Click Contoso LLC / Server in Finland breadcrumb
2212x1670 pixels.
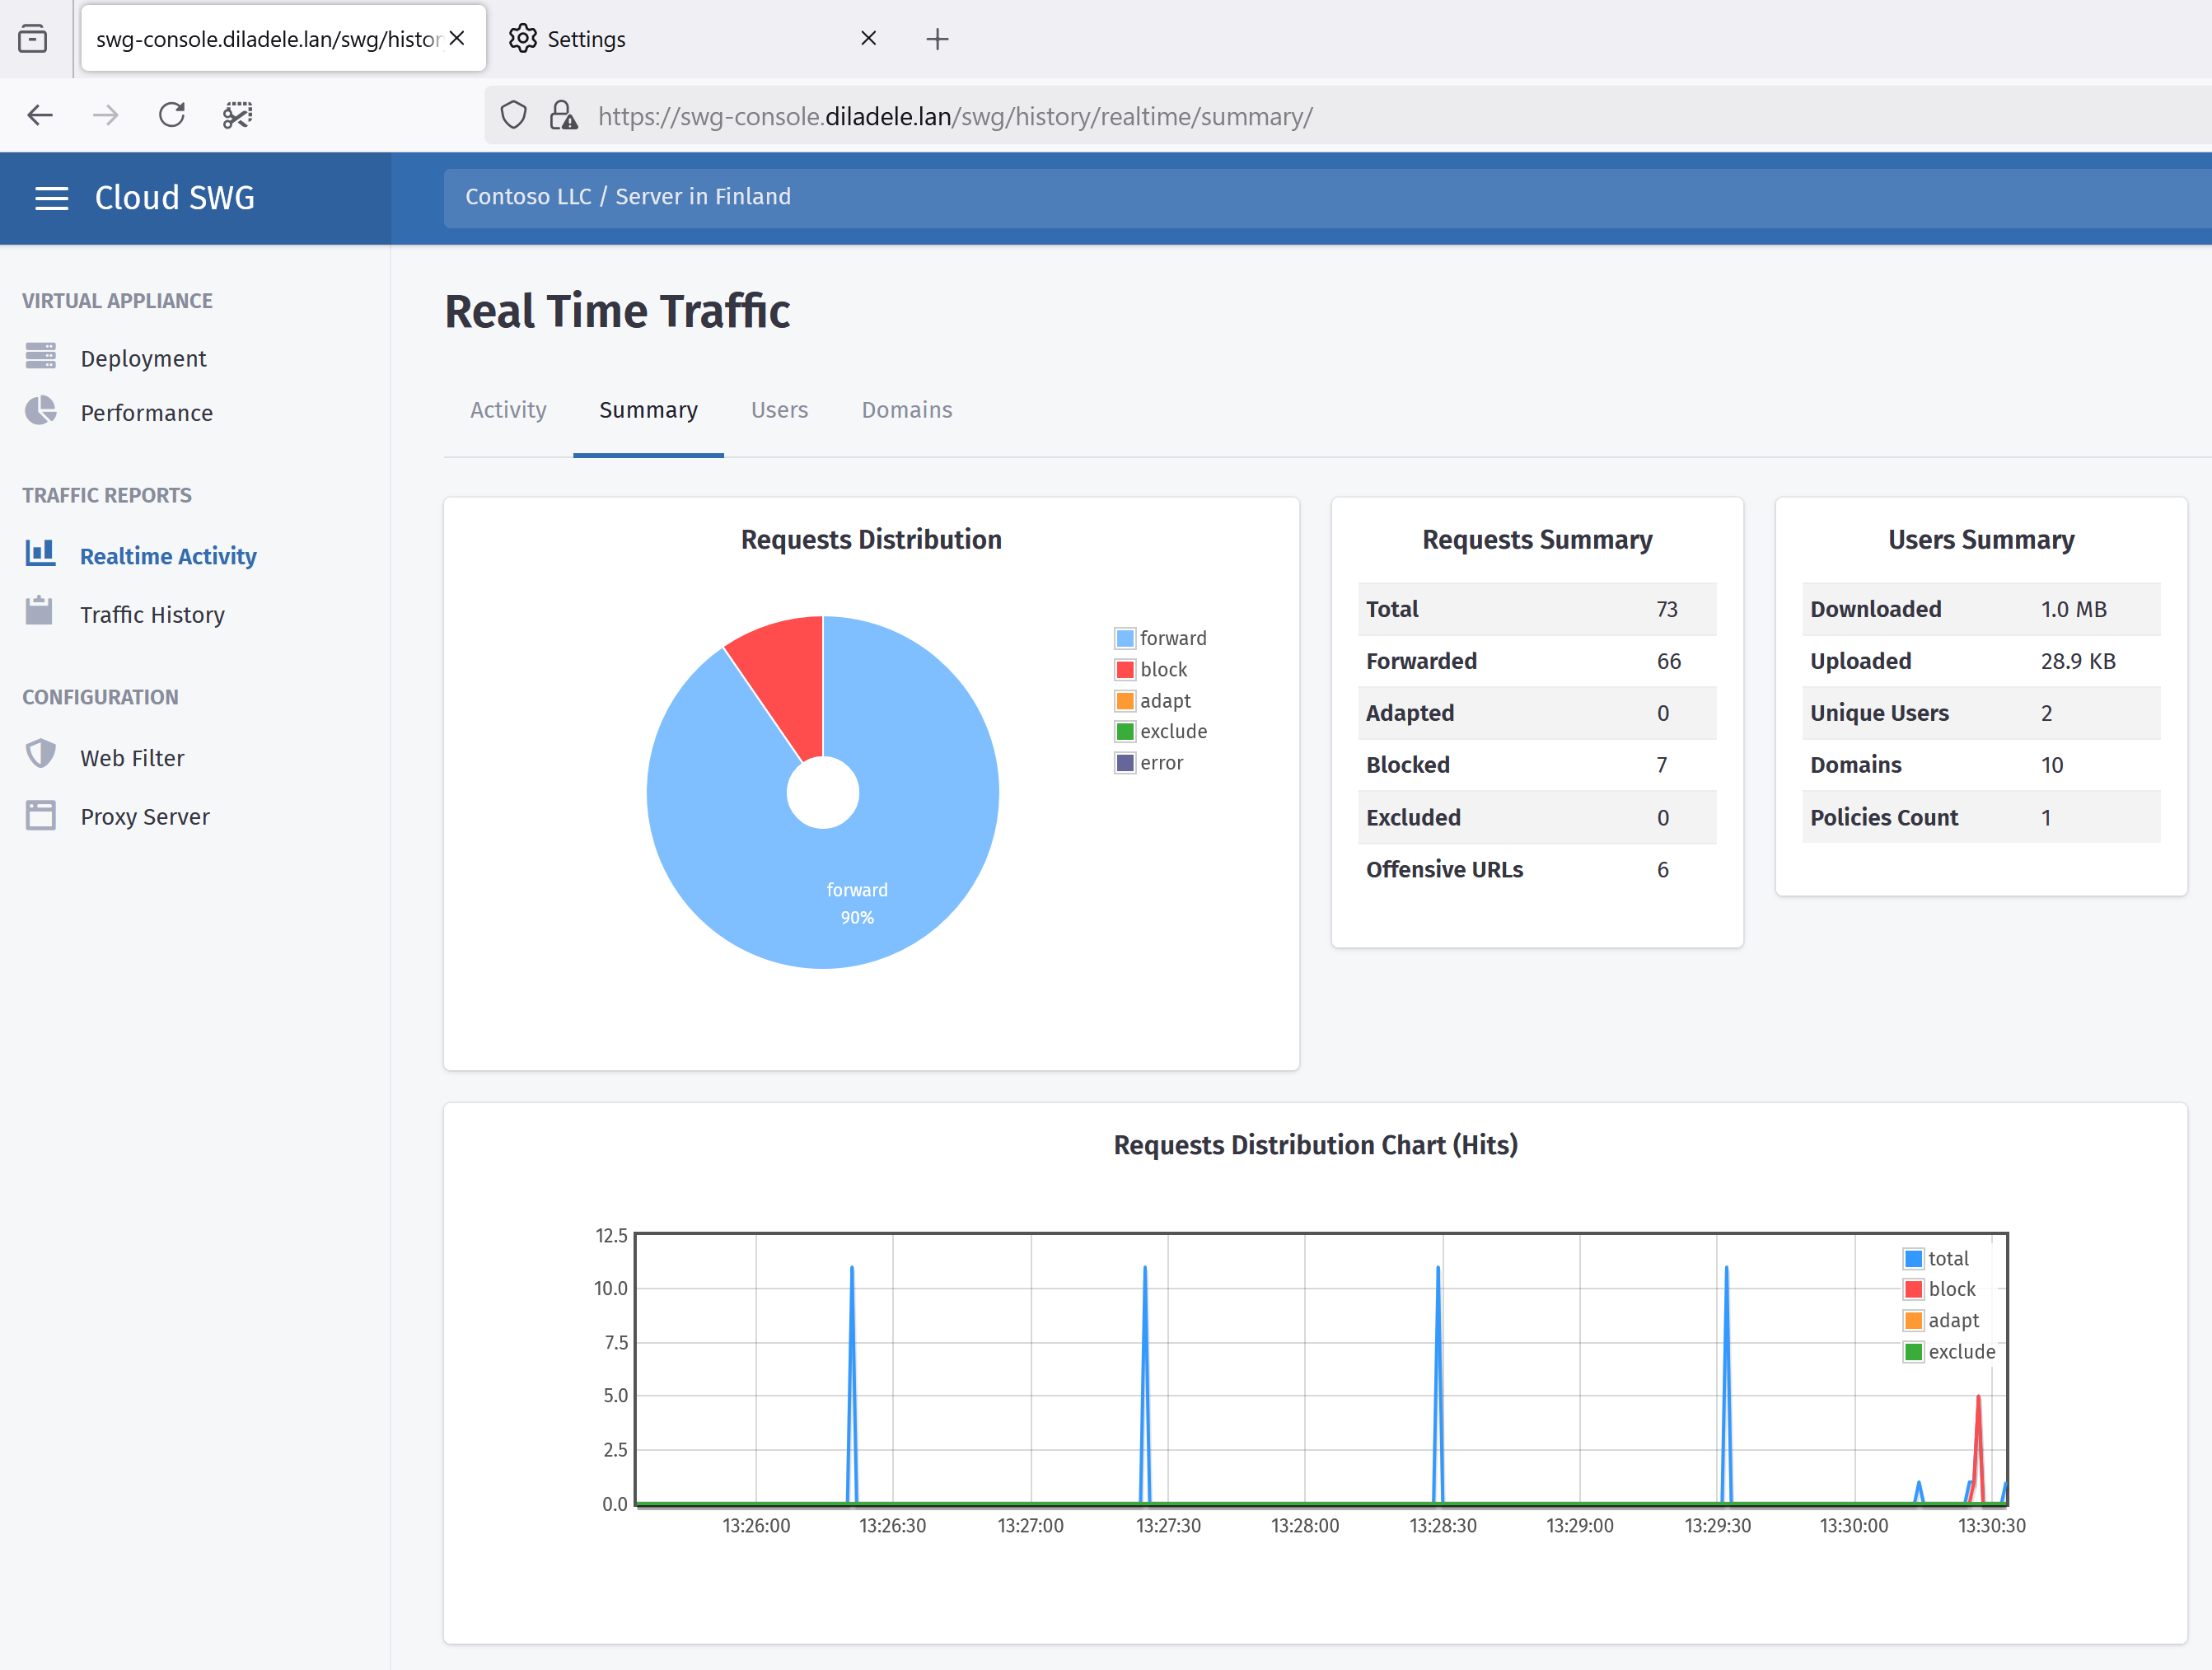628,197
